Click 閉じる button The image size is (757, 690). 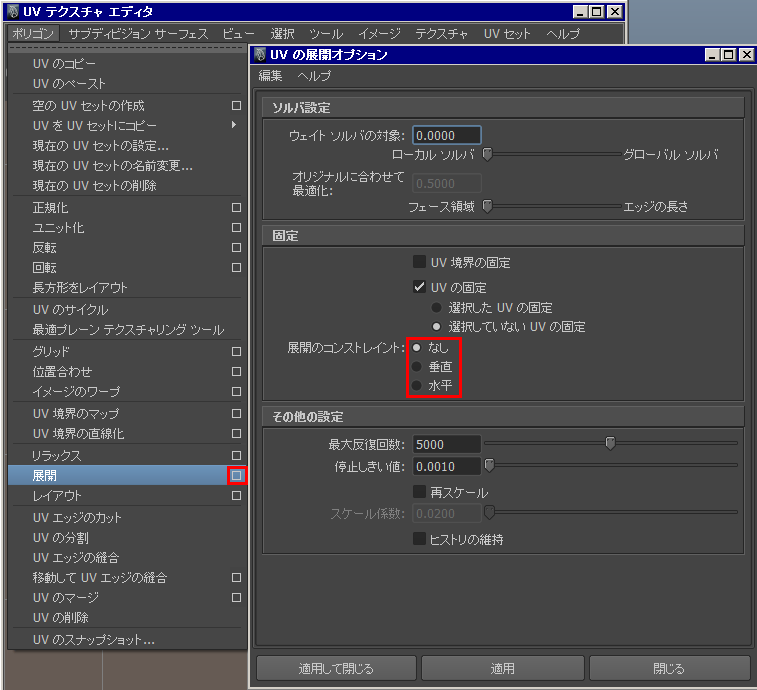(x=669, y=668)
